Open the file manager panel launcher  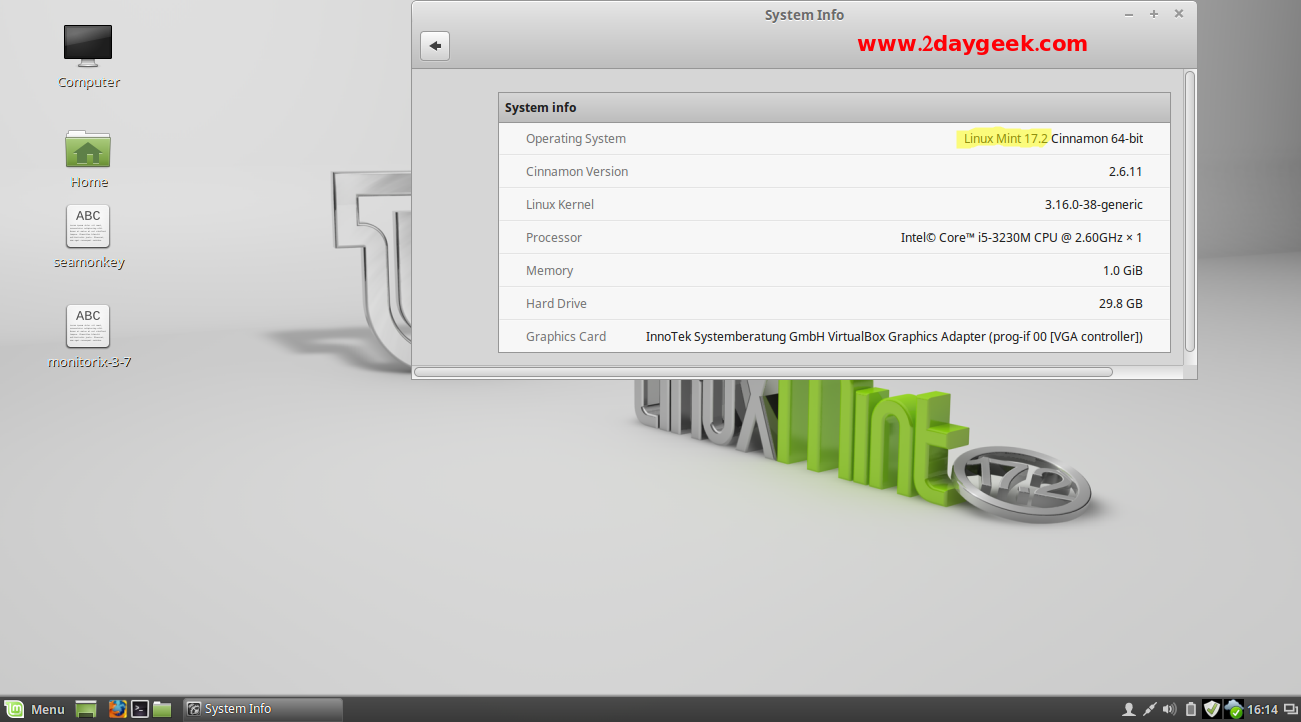click(x=162, y=709)
